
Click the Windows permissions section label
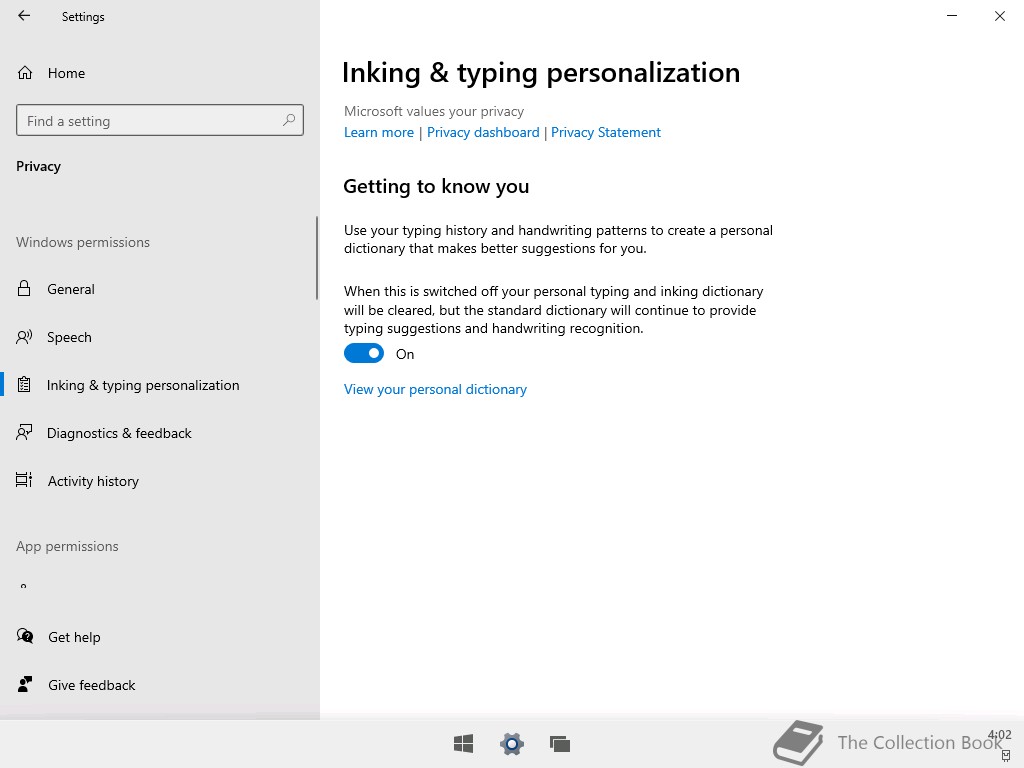[83, 242]
